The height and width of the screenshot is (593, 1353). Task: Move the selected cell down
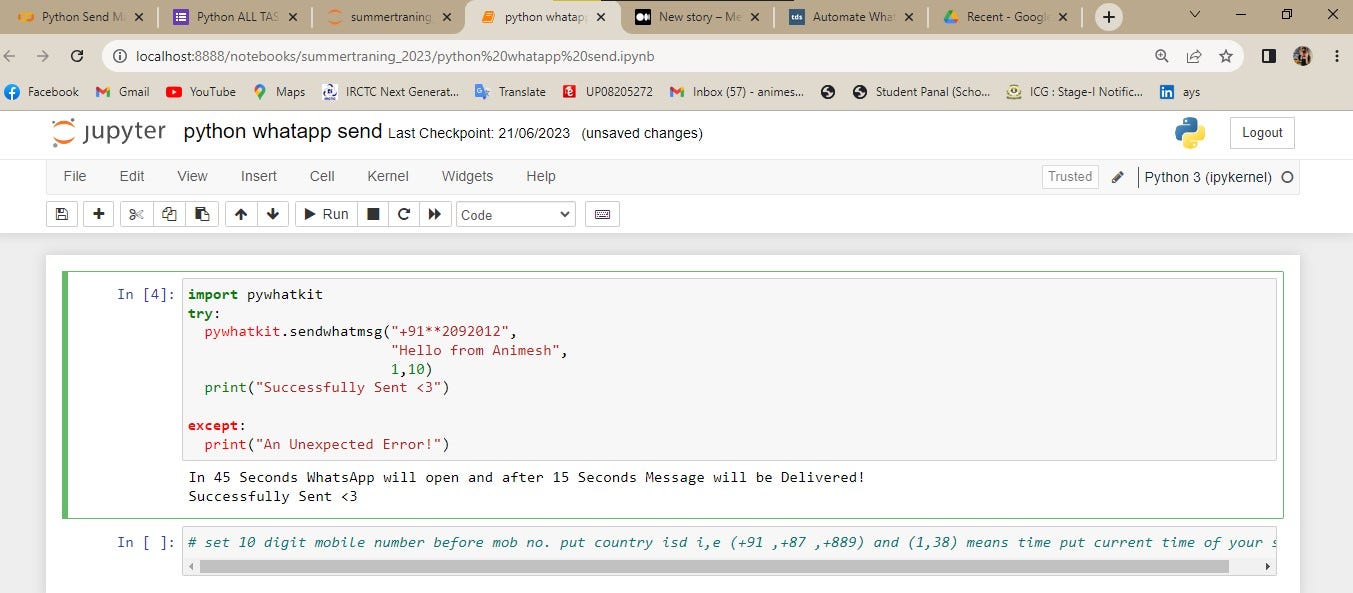[x=272, y=213]
